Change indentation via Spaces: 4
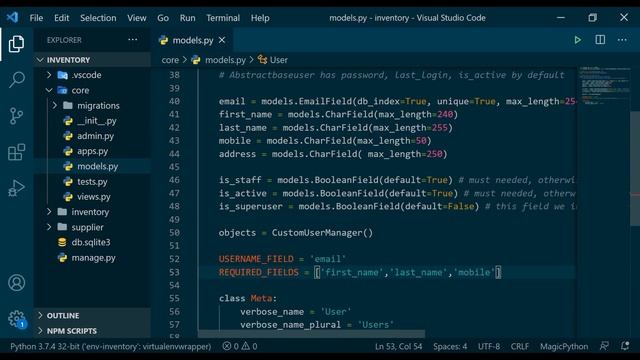The image size is (640, 360). [450, 346]
